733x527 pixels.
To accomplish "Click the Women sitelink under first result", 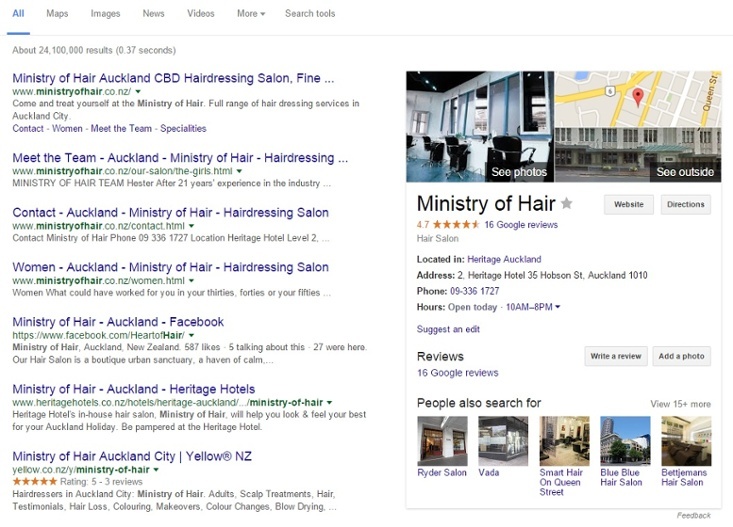I will coord(67,129).
